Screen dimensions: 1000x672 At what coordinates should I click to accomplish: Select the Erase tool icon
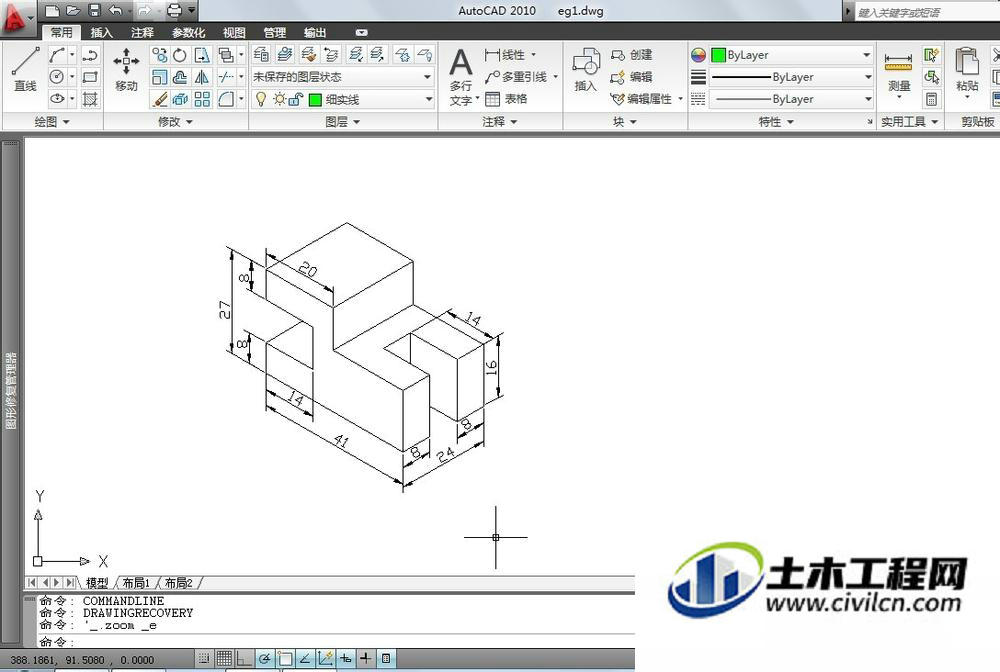(x=159, y=99)
